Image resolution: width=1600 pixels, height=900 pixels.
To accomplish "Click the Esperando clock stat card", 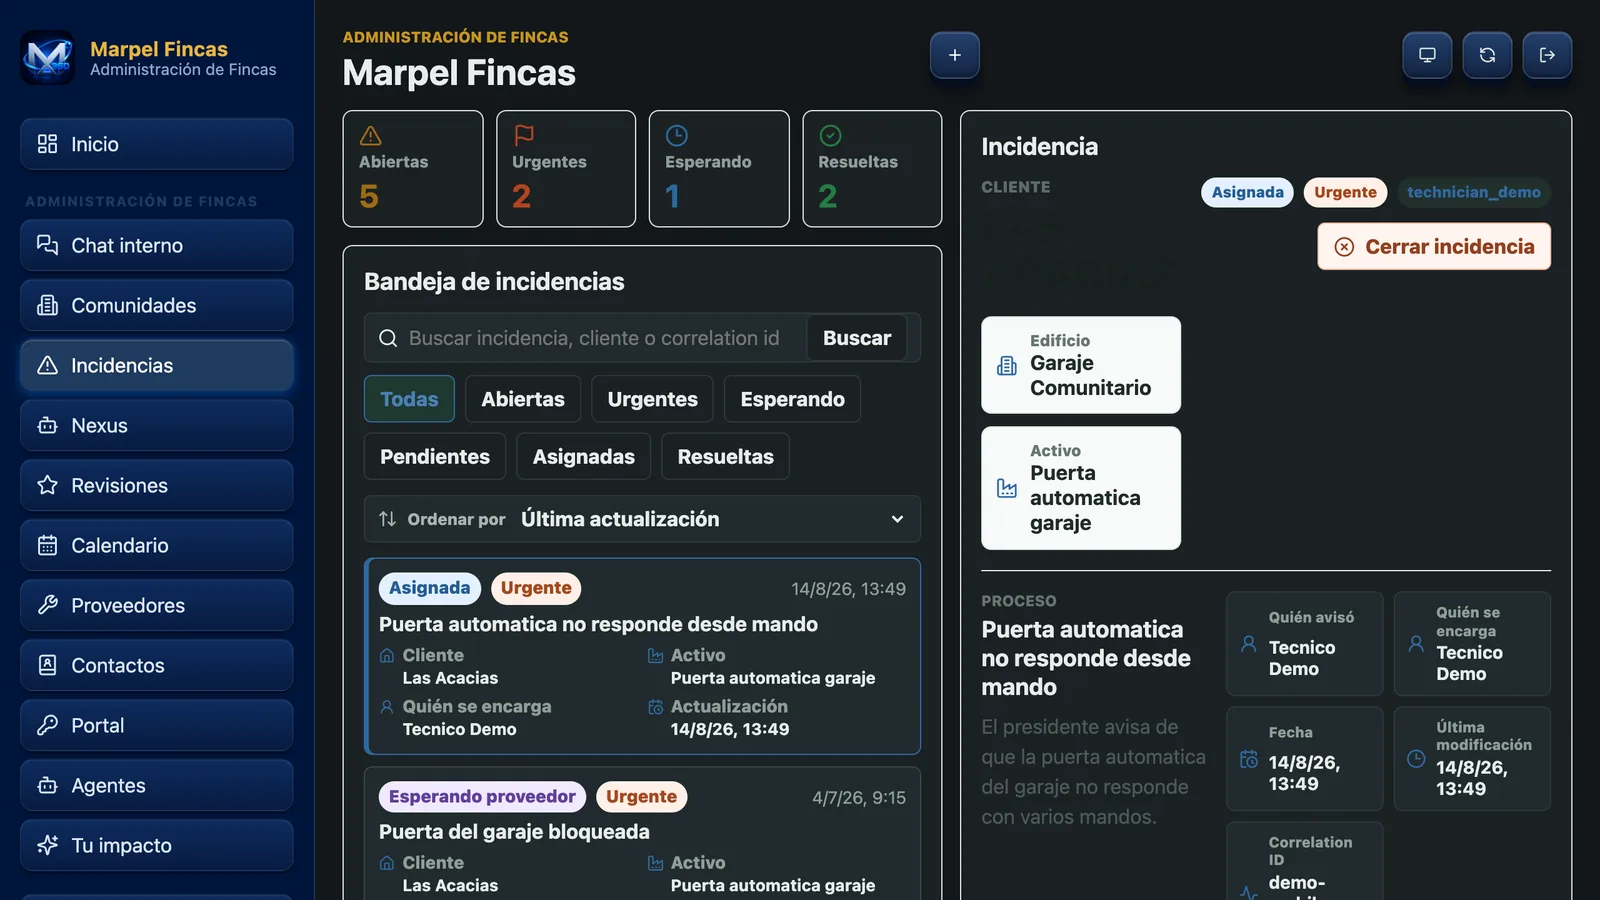I will coord(719,169).
